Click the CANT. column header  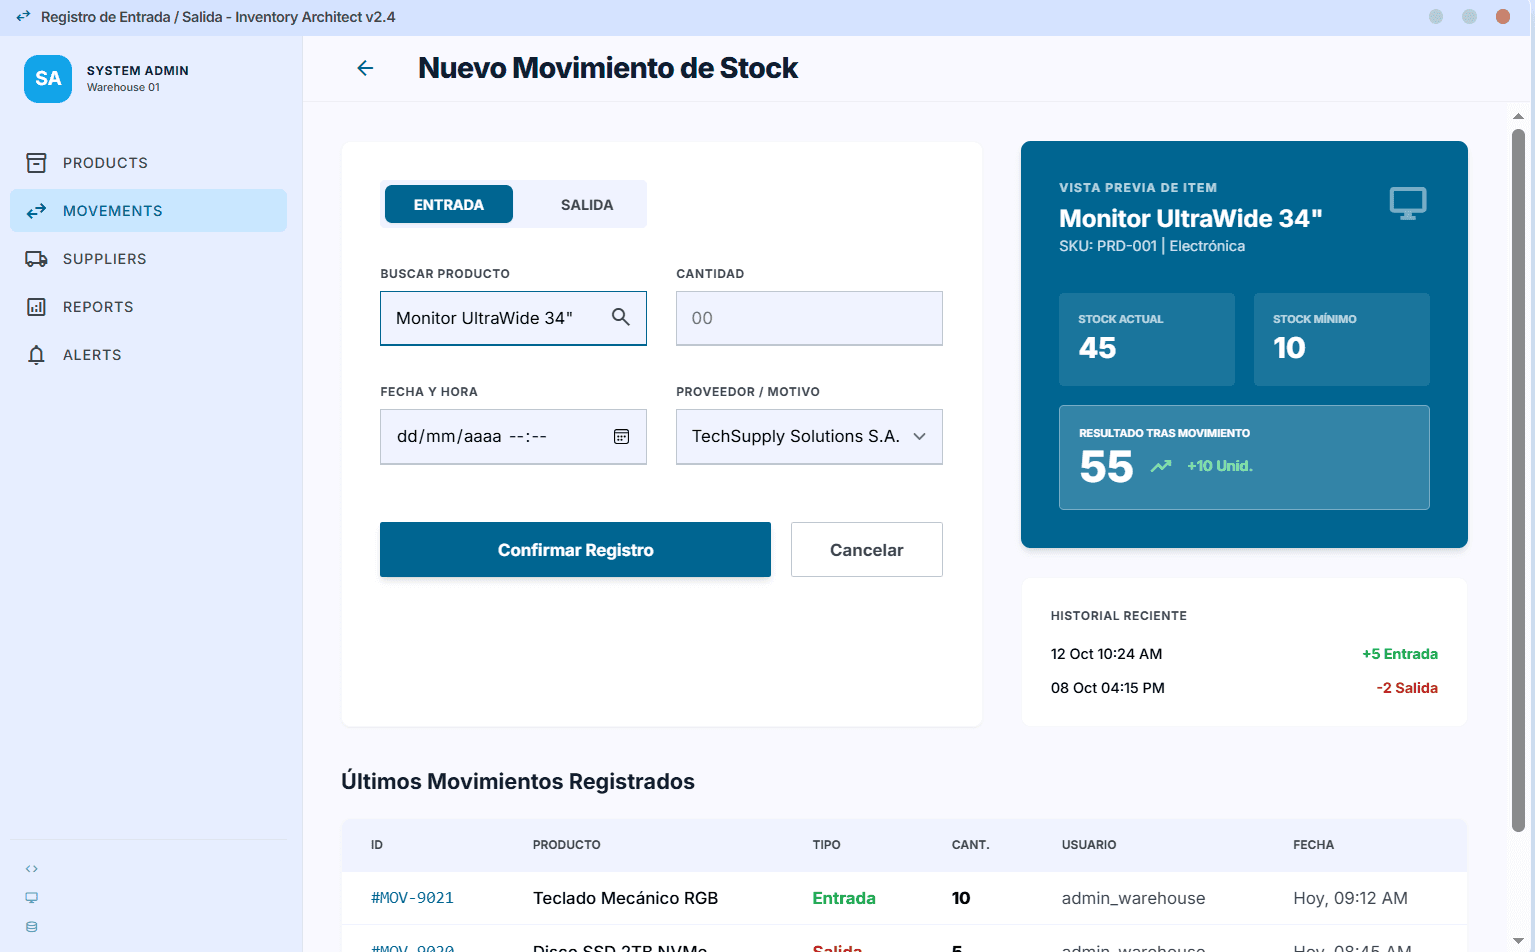971,845
